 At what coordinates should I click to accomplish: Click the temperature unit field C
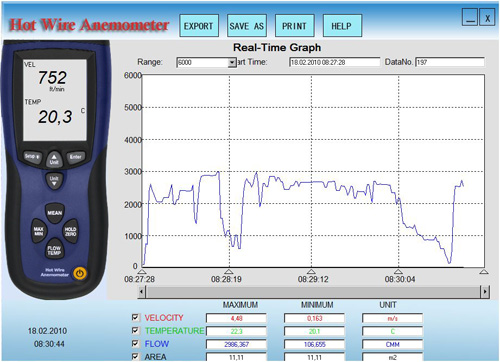(x=392, y=331)
